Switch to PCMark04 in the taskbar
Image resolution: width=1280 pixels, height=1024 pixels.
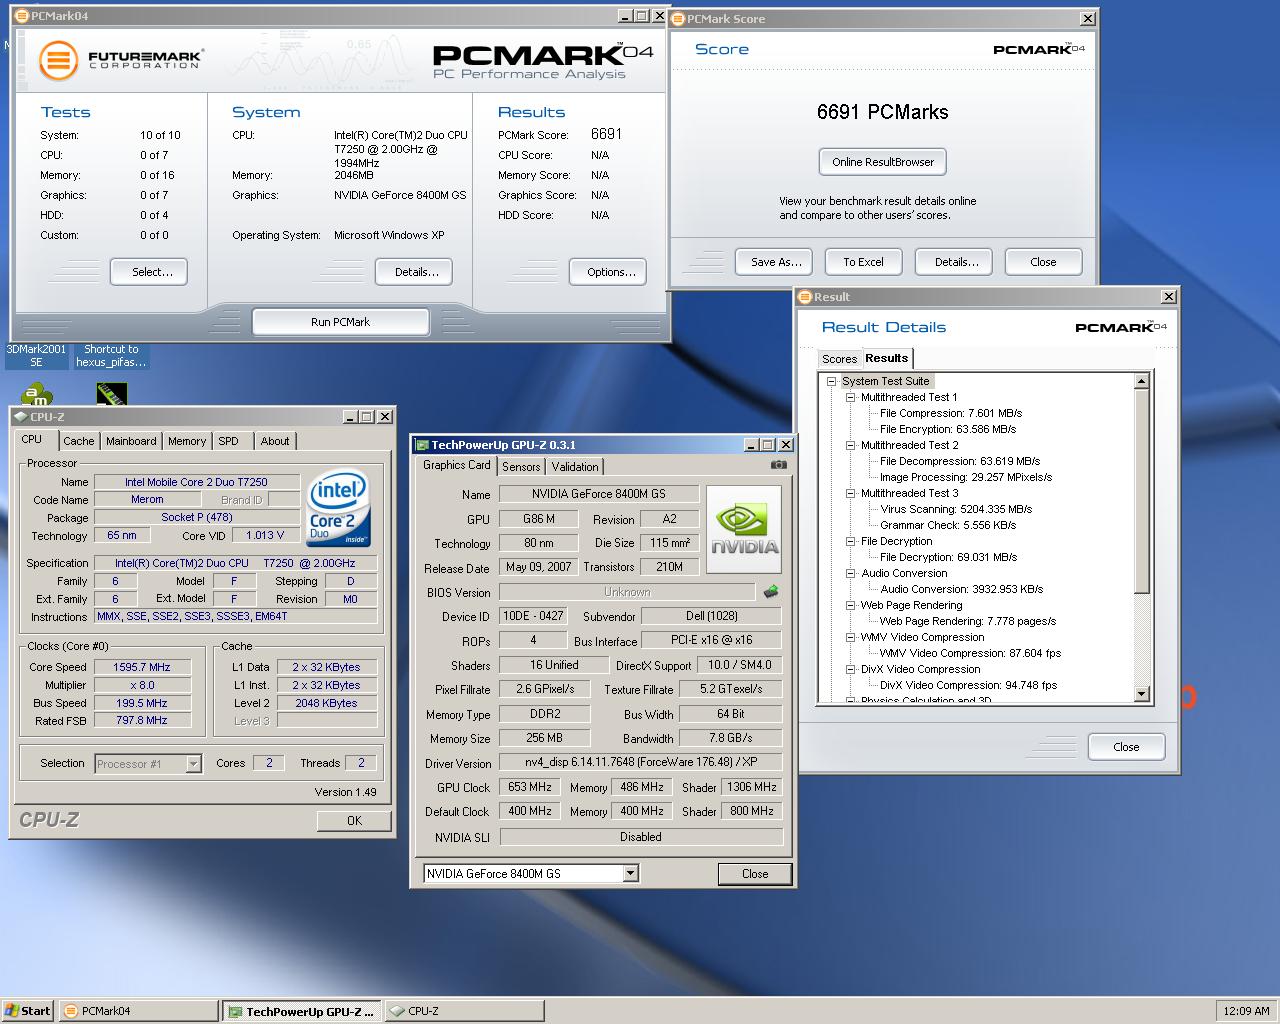coord(138,1011)
